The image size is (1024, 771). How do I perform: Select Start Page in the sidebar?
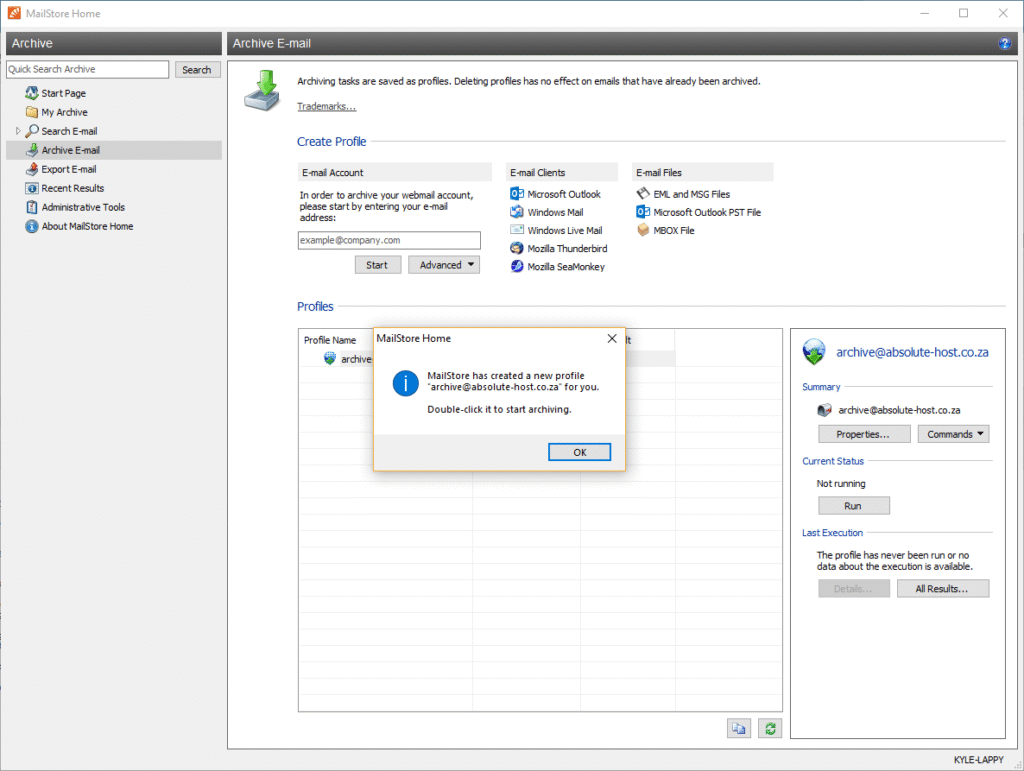click(63, 93)
